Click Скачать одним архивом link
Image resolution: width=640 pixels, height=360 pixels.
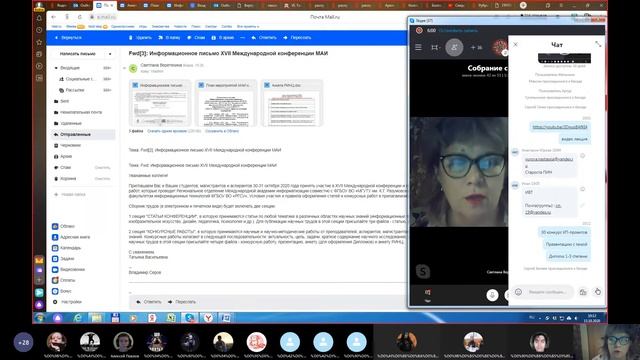point(168,131)
